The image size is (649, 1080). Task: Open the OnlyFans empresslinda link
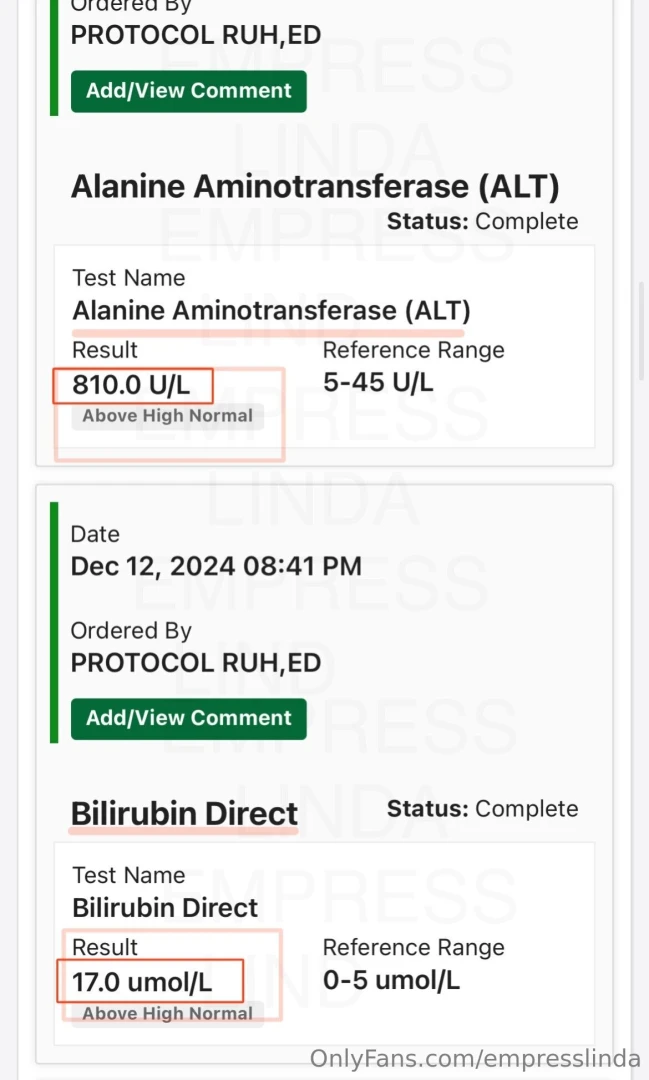point(471,1058)
